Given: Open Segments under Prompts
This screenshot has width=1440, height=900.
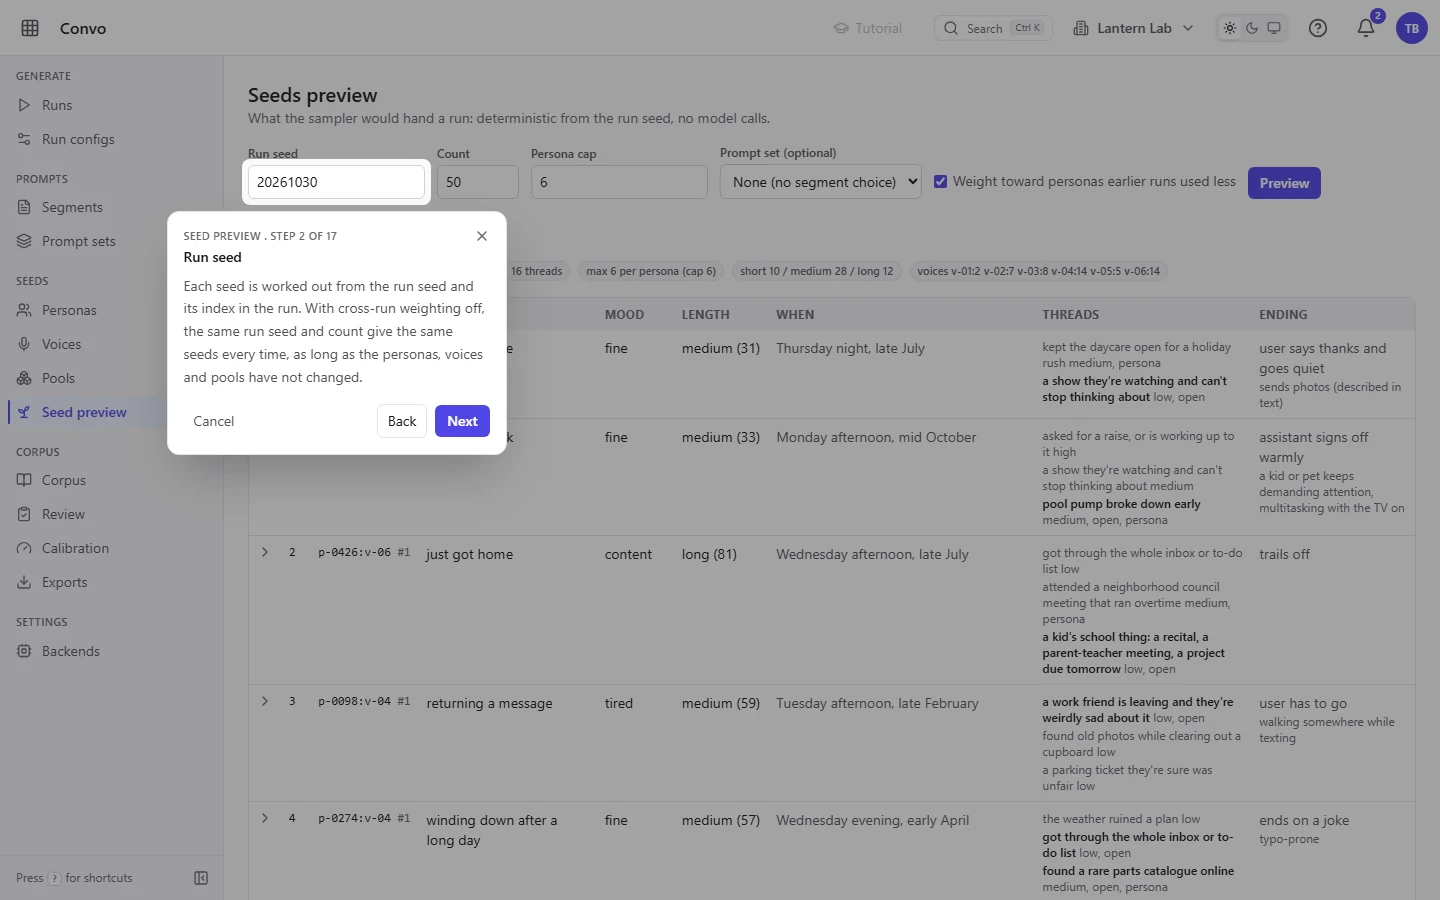Looking at the screenshot, I should click(x=111, y=207).
